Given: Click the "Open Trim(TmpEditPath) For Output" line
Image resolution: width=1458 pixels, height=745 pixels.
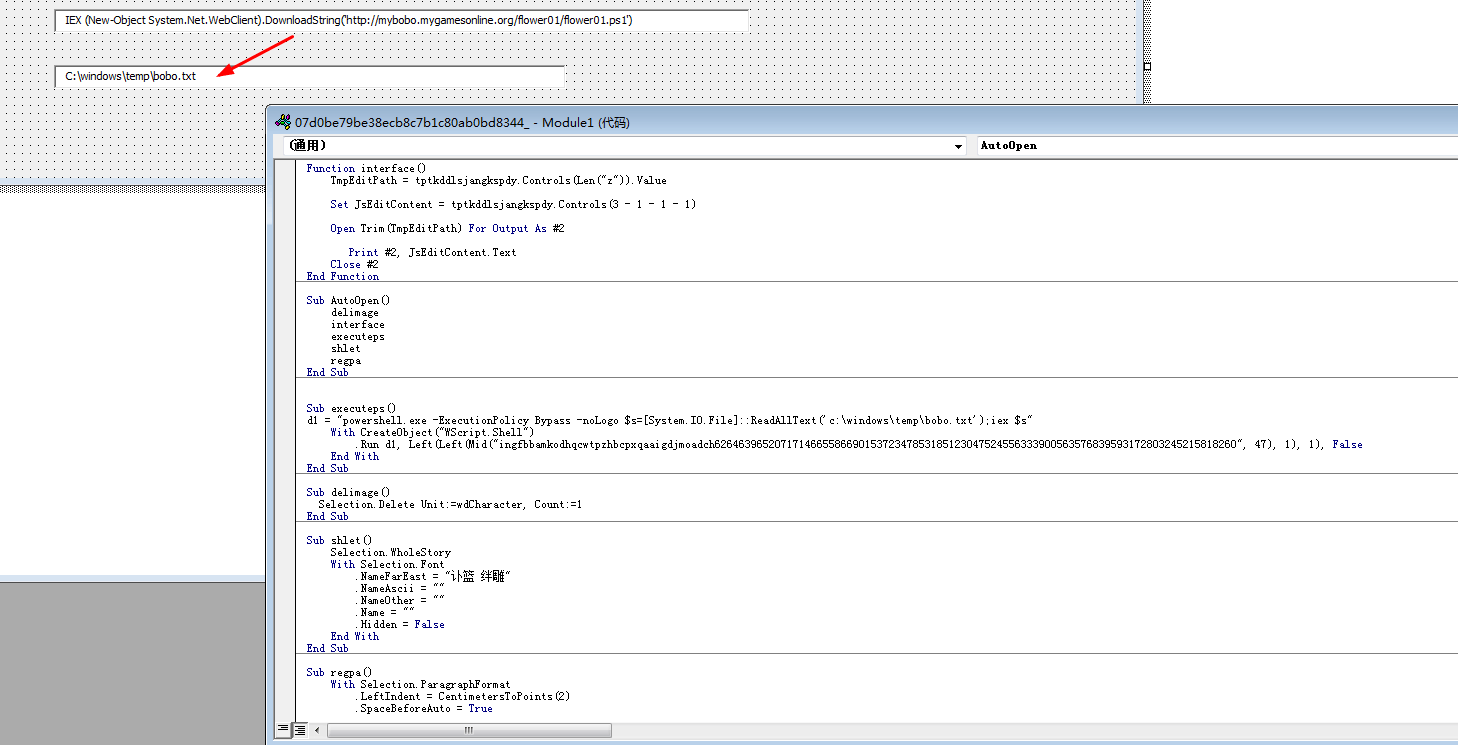Looking at the screenshot, I should click(448, 228).
